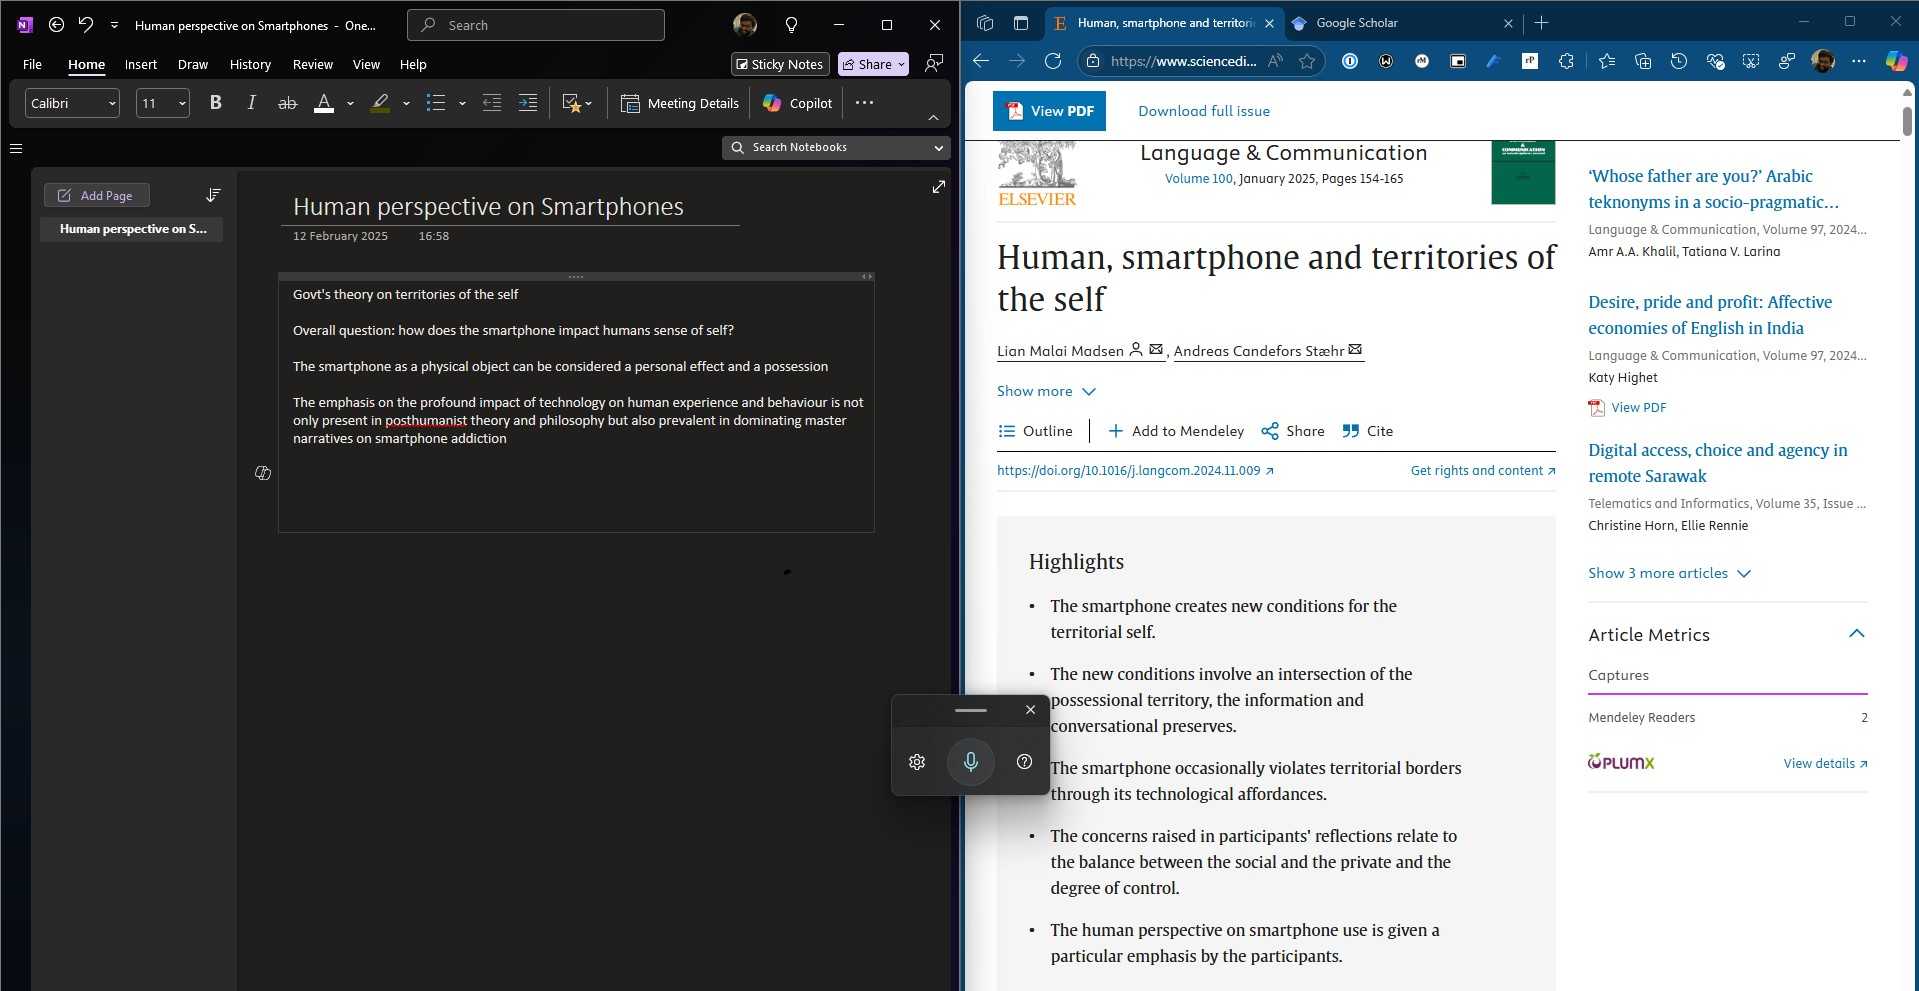The image size is (1919, 991).
Task: Toggle strikethrough formatting
Action: 287,103
